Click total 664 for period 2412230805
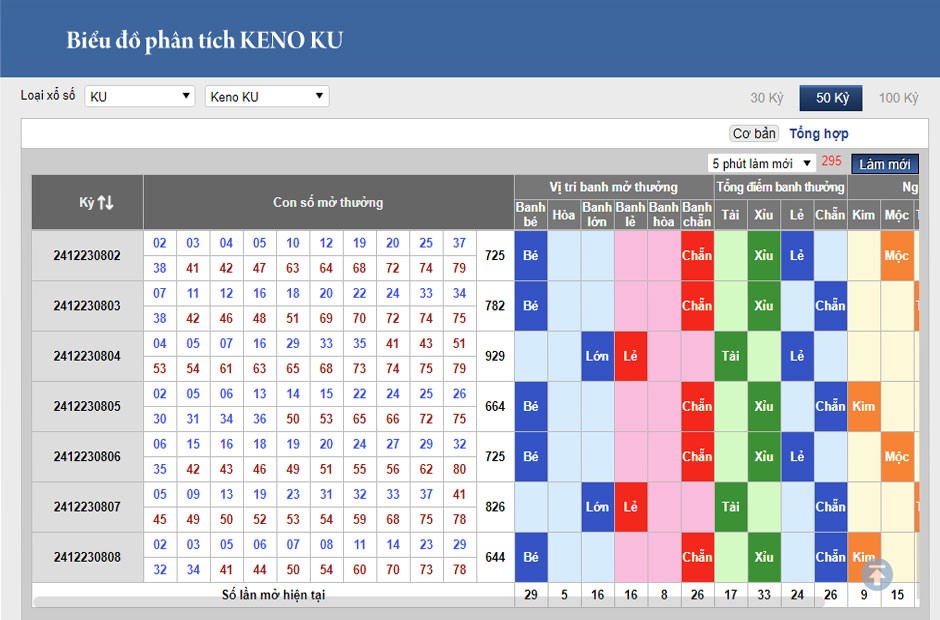The image size is (940, 620). pos(495,407)
